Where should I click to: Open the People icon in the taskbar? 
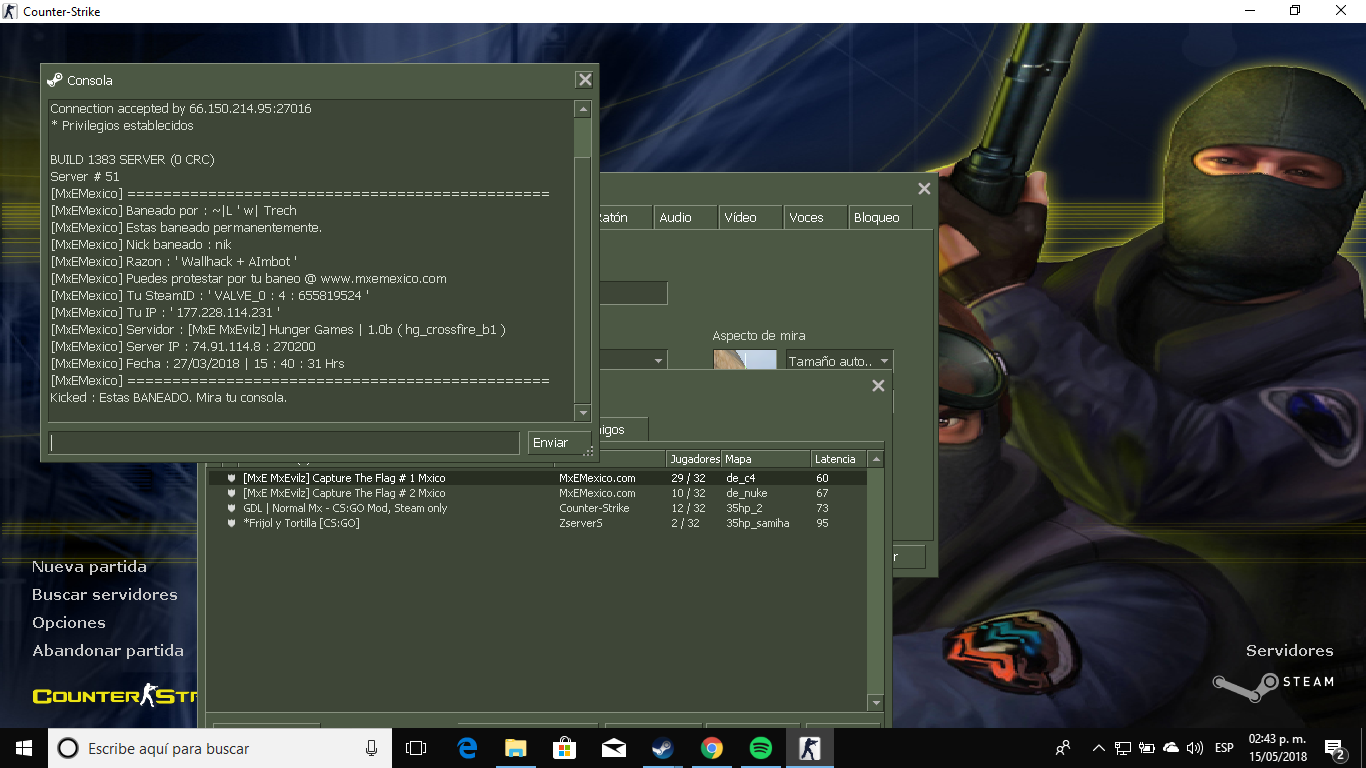(1063, 748)
